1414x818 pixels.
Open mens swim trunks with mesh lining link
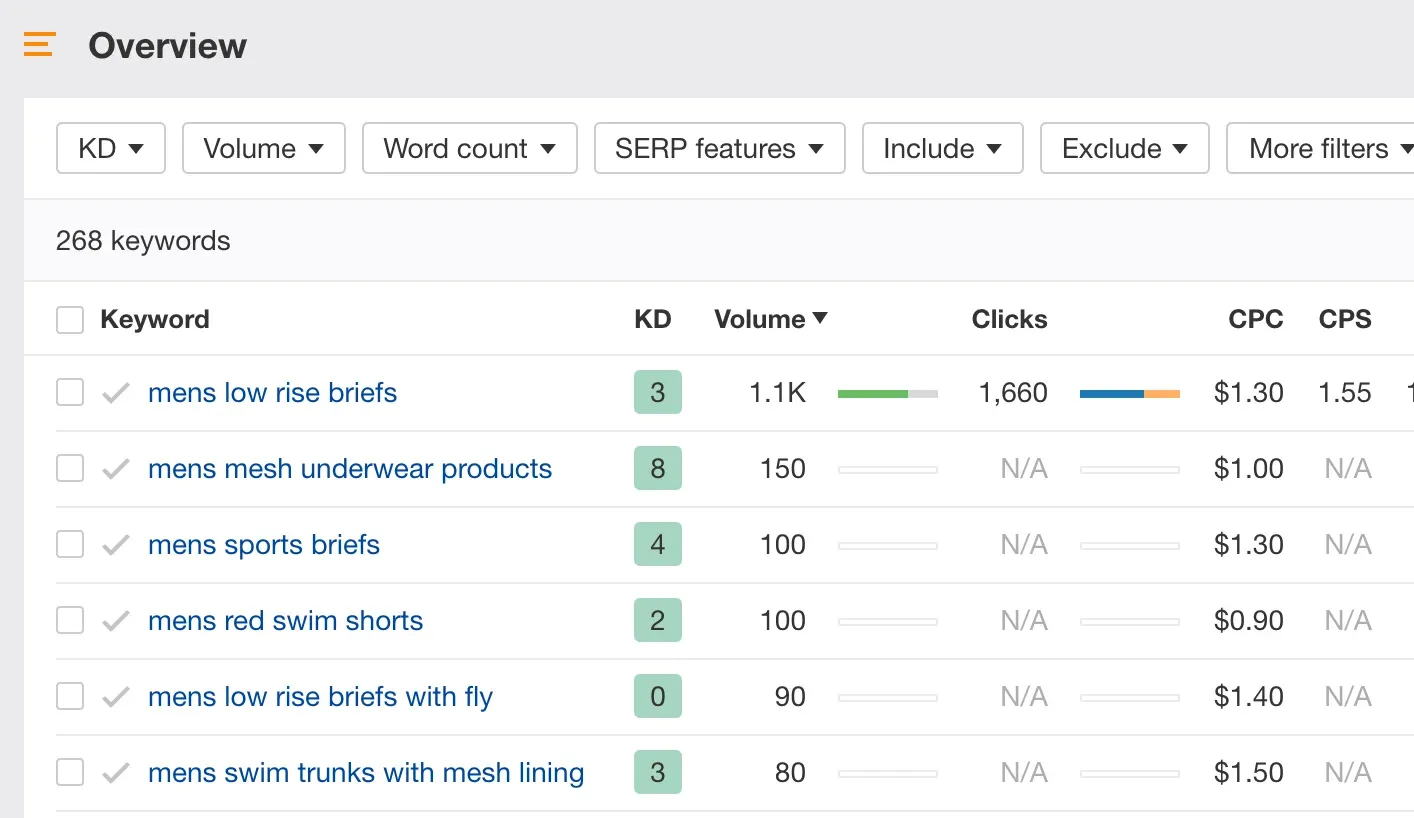tap(366, 773)
